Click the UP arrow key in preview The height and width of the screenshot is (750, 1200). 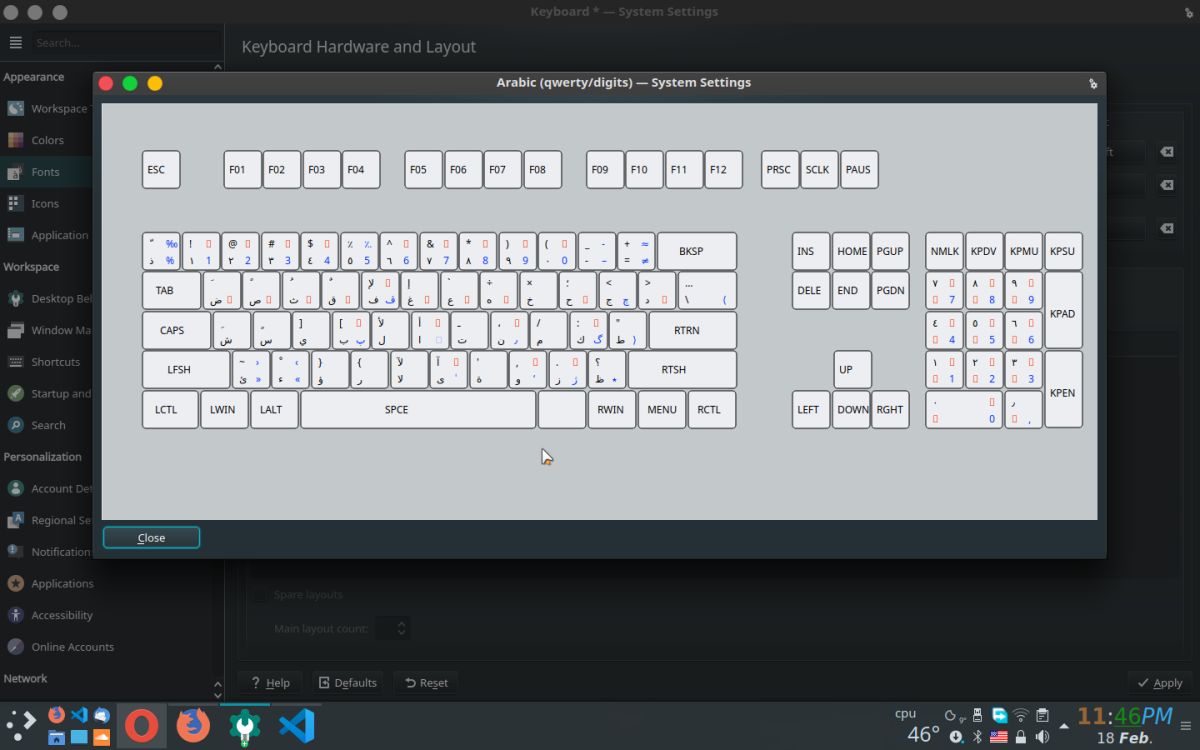[x=852, y=370]
